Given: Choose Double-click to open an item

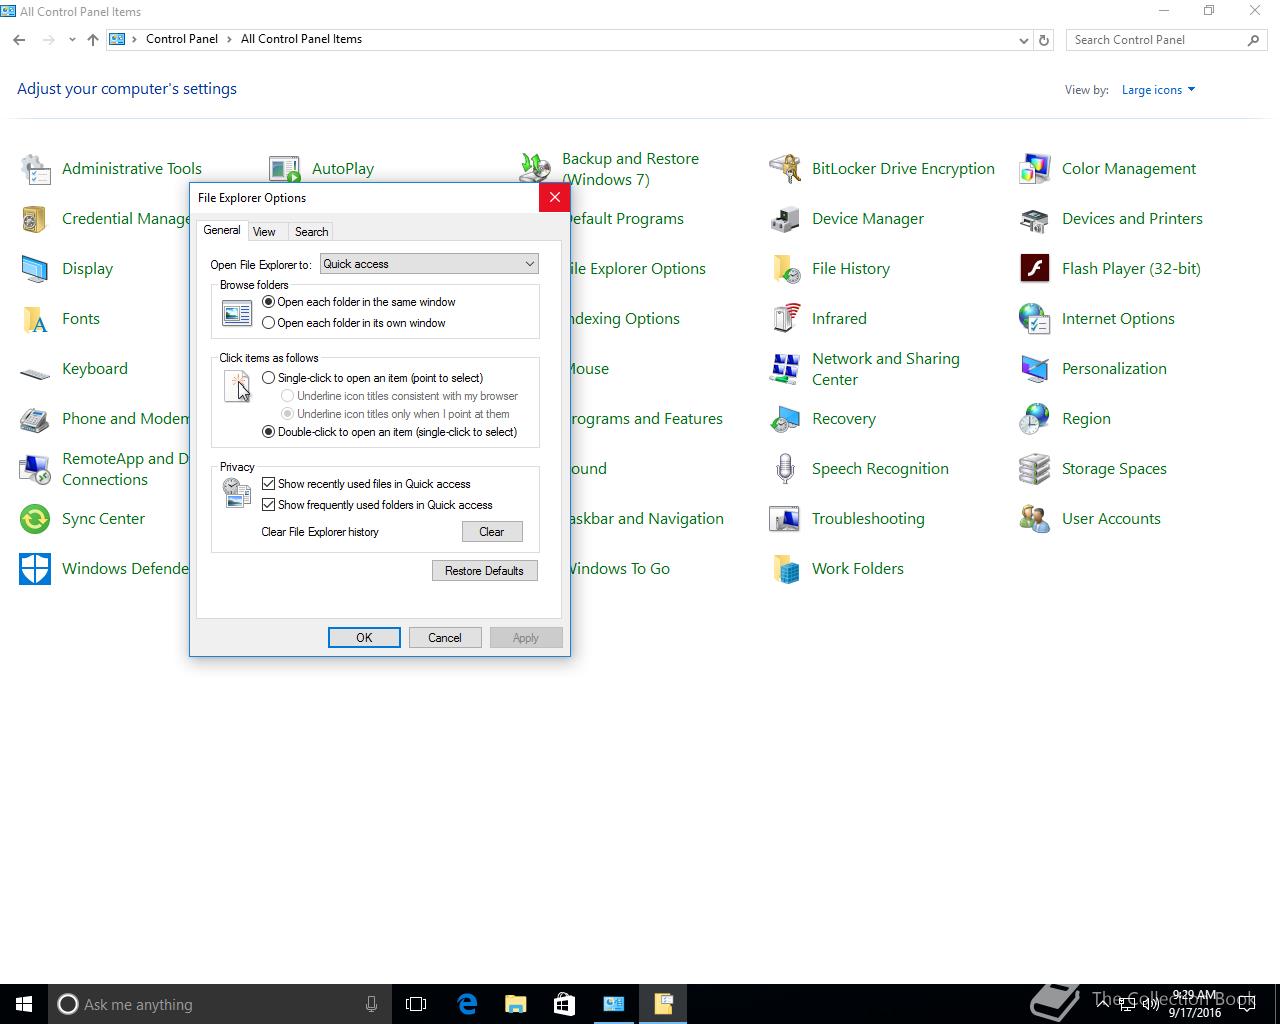Looking at the screenshot, I should coord(268,432).
